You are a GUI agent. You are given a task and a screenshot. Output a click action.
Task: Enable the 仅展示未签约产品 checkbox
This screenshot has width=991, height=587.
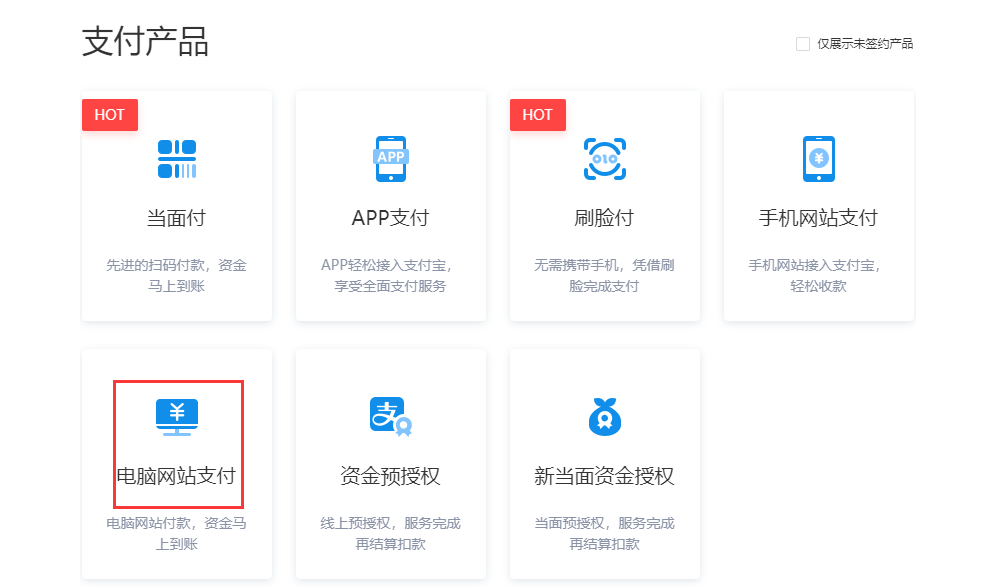click(802, 44)
